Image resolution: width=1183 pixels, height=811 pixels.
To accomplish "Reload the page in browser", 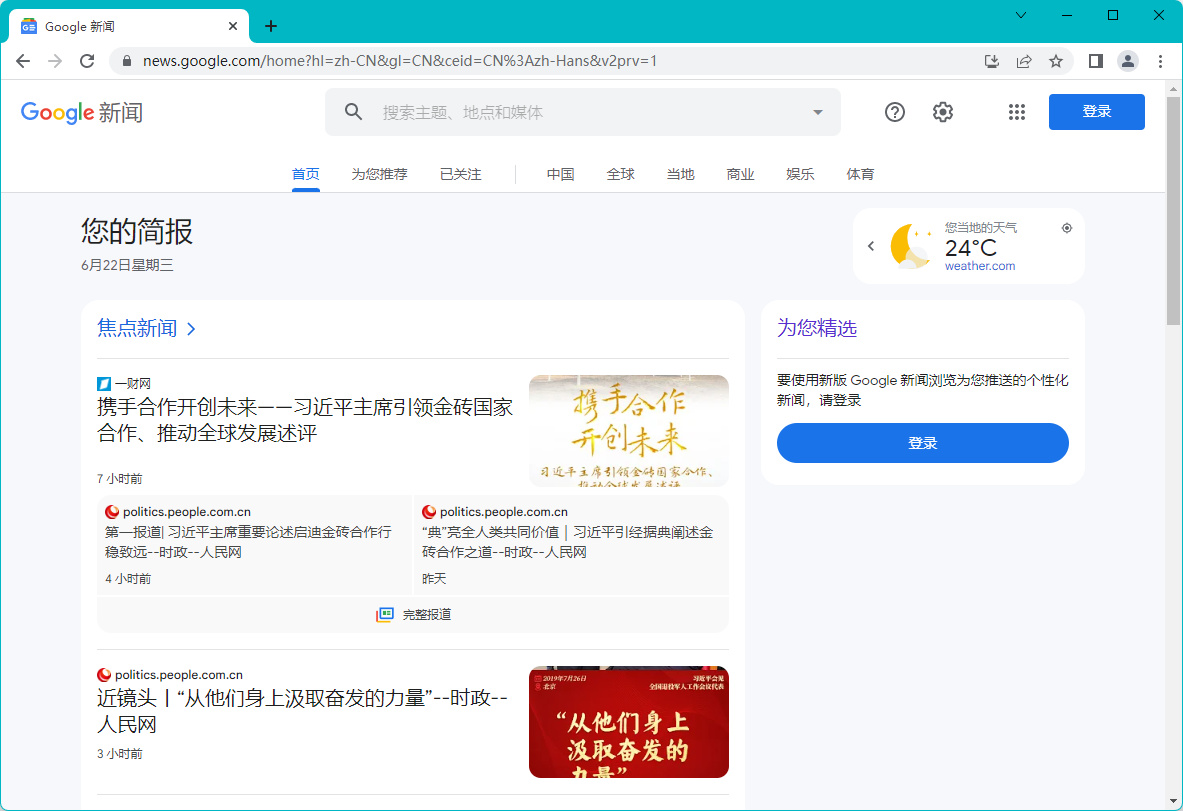I will point(87,61).
